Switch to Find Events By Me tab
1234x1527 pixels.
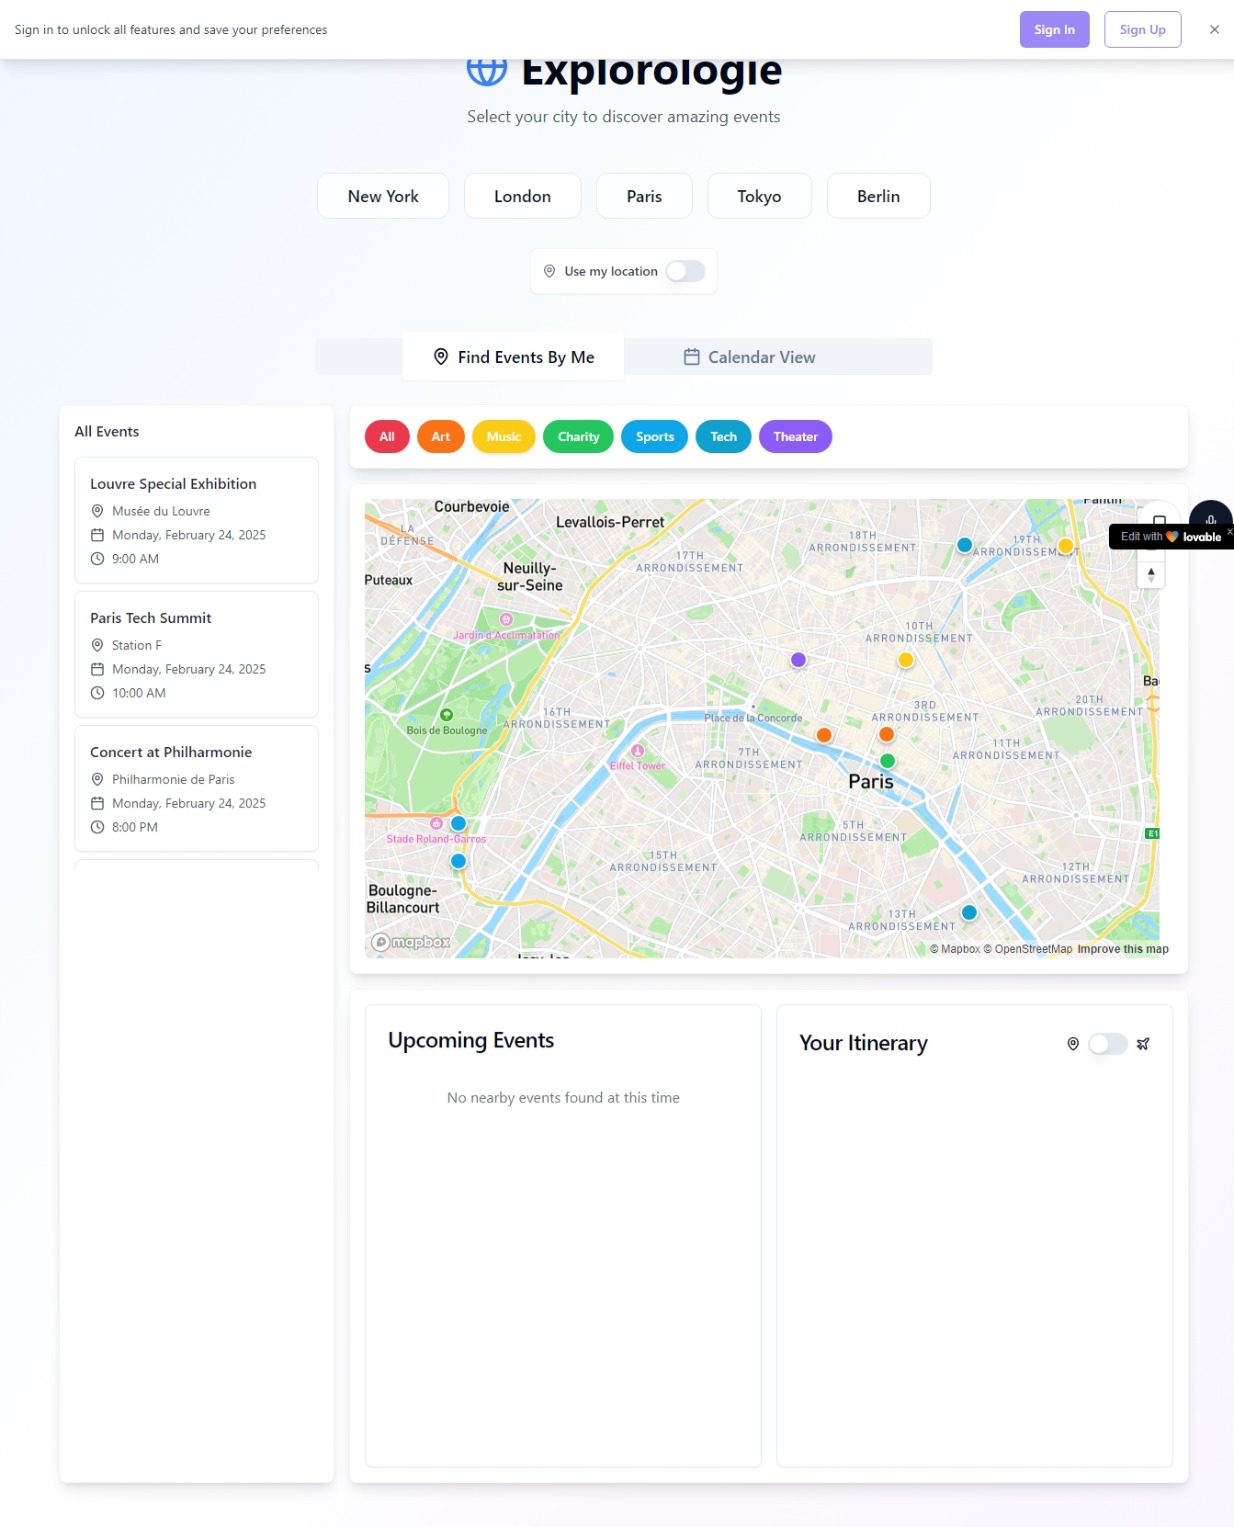coord(513,357)
